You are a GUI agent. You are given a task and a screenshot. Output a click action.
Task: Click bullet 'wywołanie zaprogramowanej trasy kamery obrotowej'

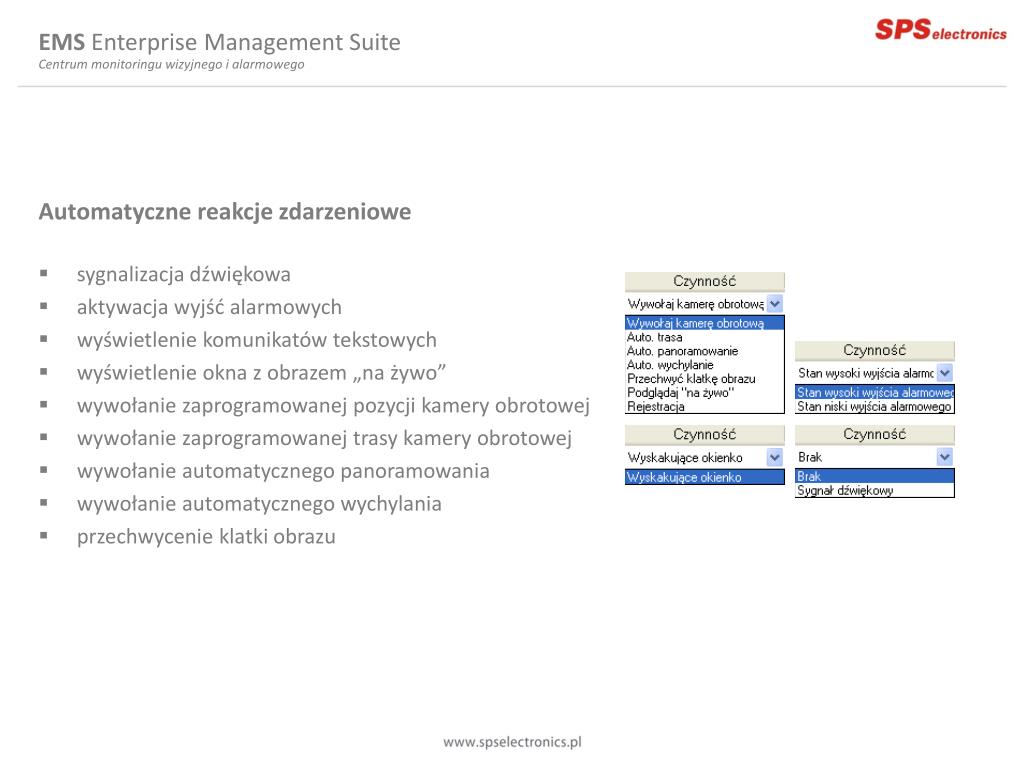[x=324, y=438]
